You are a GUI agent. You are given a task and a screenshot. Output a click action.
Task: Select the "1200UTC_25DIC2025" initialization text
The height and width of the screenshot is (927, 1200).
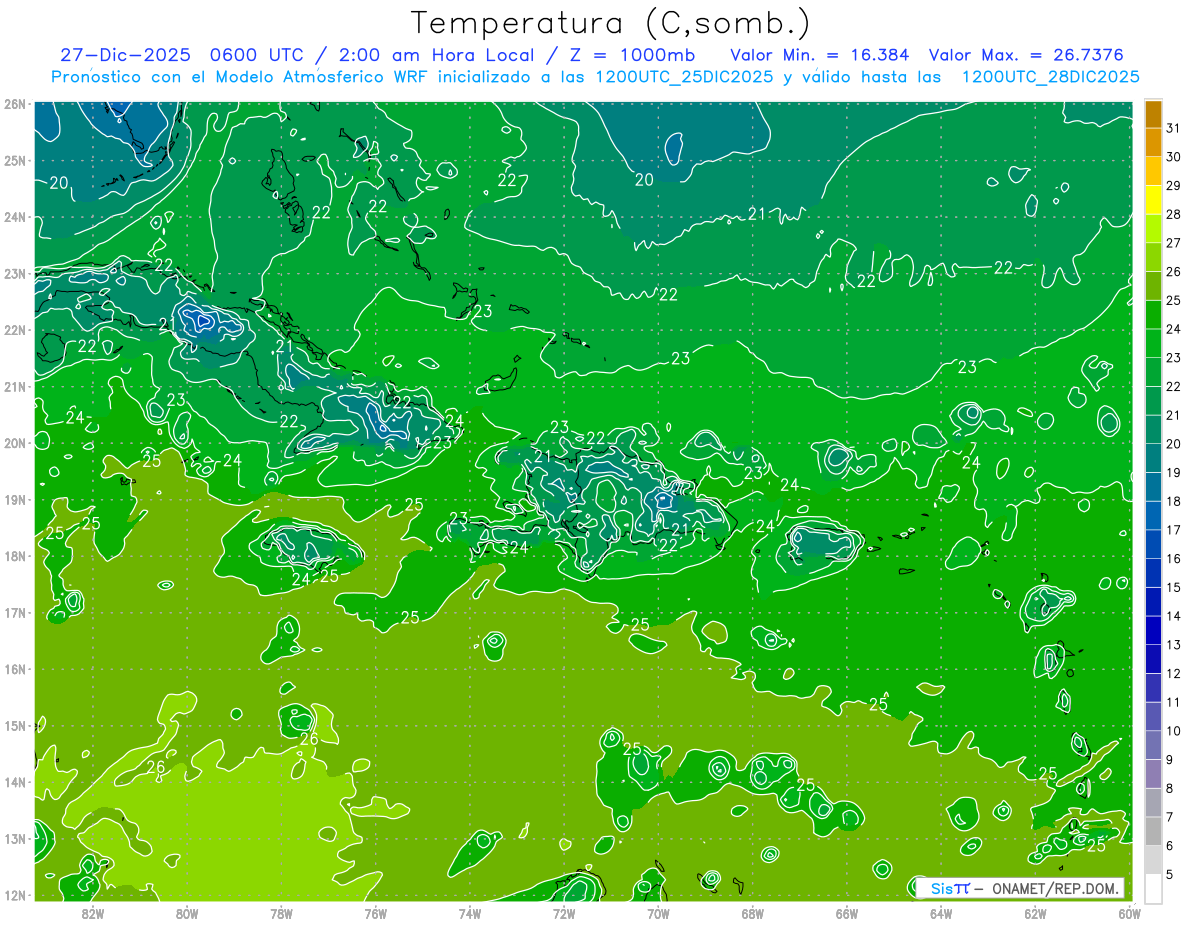(679, 77)
